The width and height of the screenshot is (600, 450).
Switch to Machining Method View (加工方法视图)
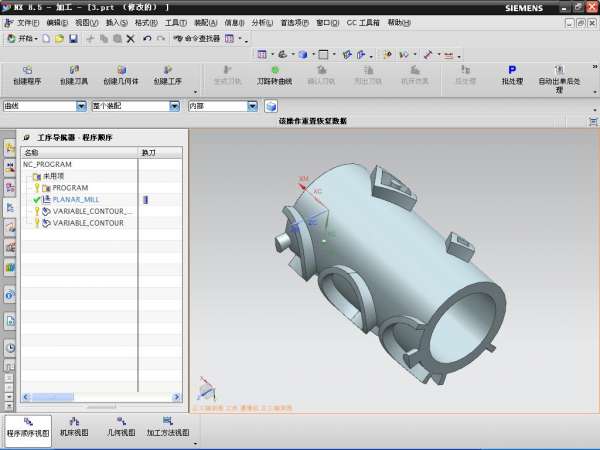click(x=168, y=428)
